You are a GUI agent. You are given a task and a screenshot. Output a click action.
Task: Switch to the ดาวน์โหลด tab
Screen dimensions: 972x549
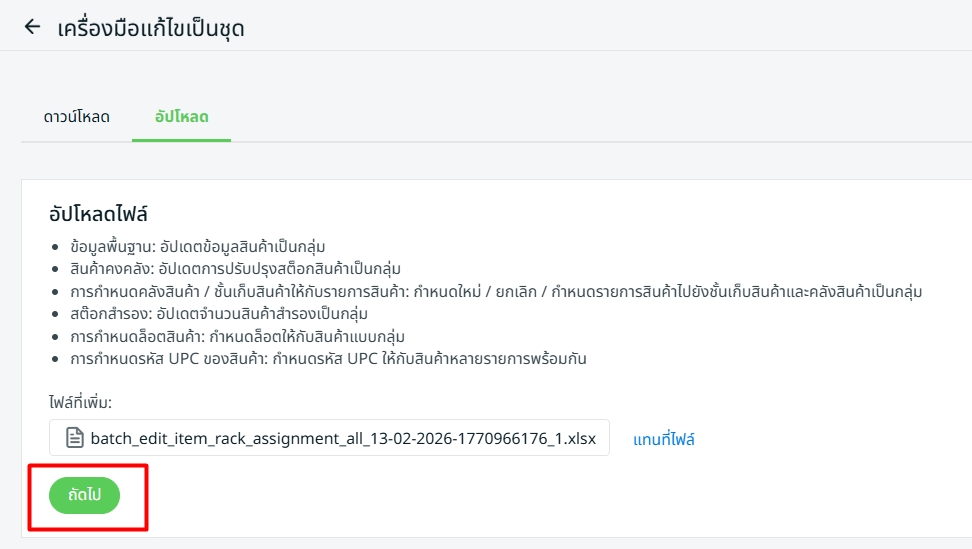(76, 117)
